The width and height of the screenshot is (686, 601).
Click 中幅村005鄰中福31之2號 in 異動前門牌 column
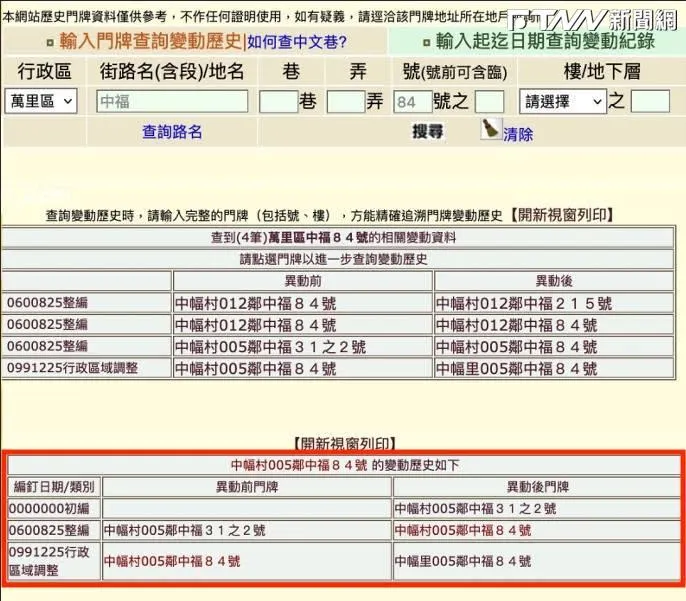[x=185, y=531]
